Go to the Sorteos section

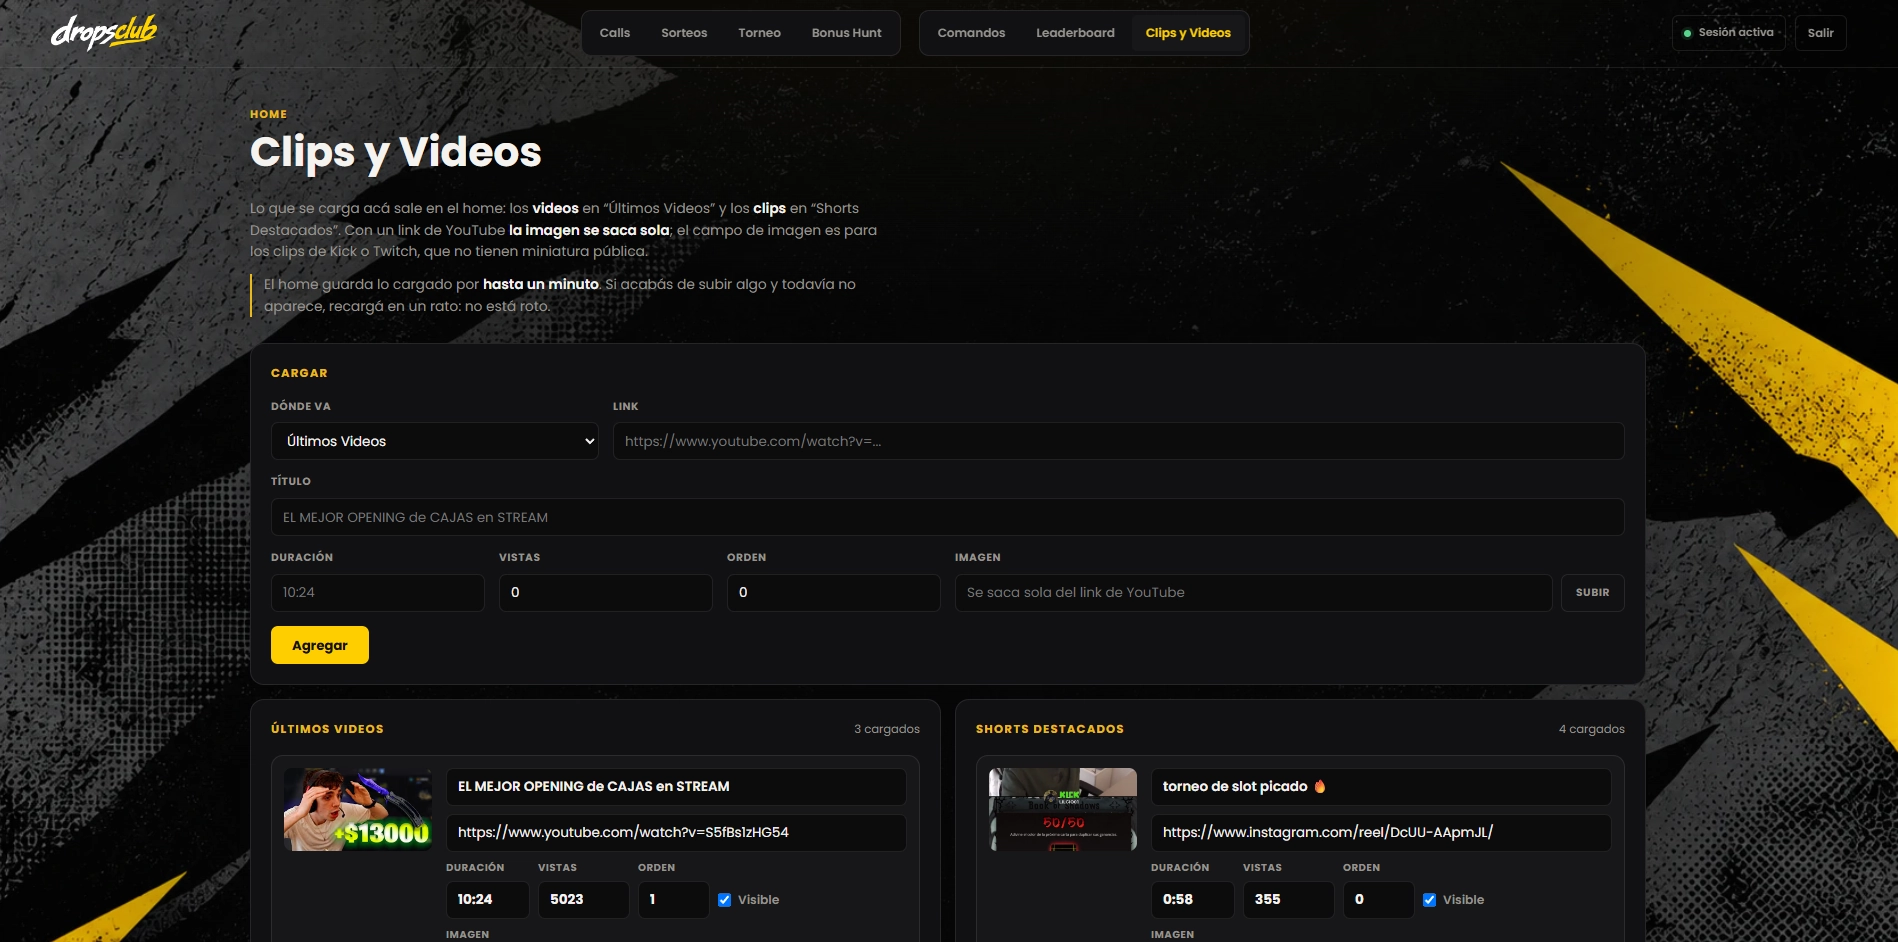(684, 33)
